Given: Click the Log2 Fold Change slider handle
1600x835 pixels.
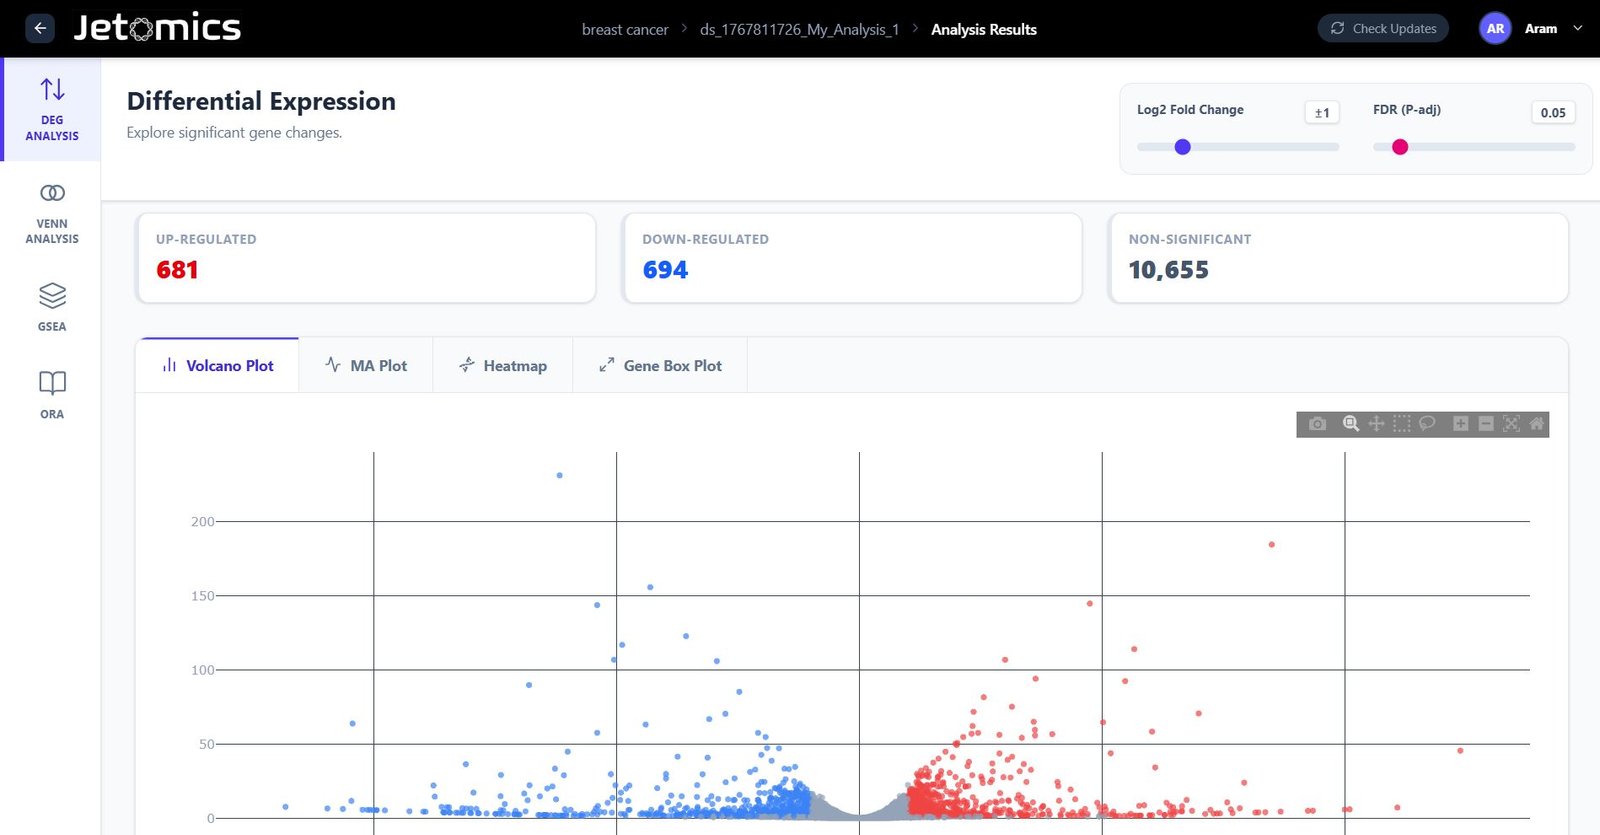Looking at the screenshot, I should [x=1183, y=147].
